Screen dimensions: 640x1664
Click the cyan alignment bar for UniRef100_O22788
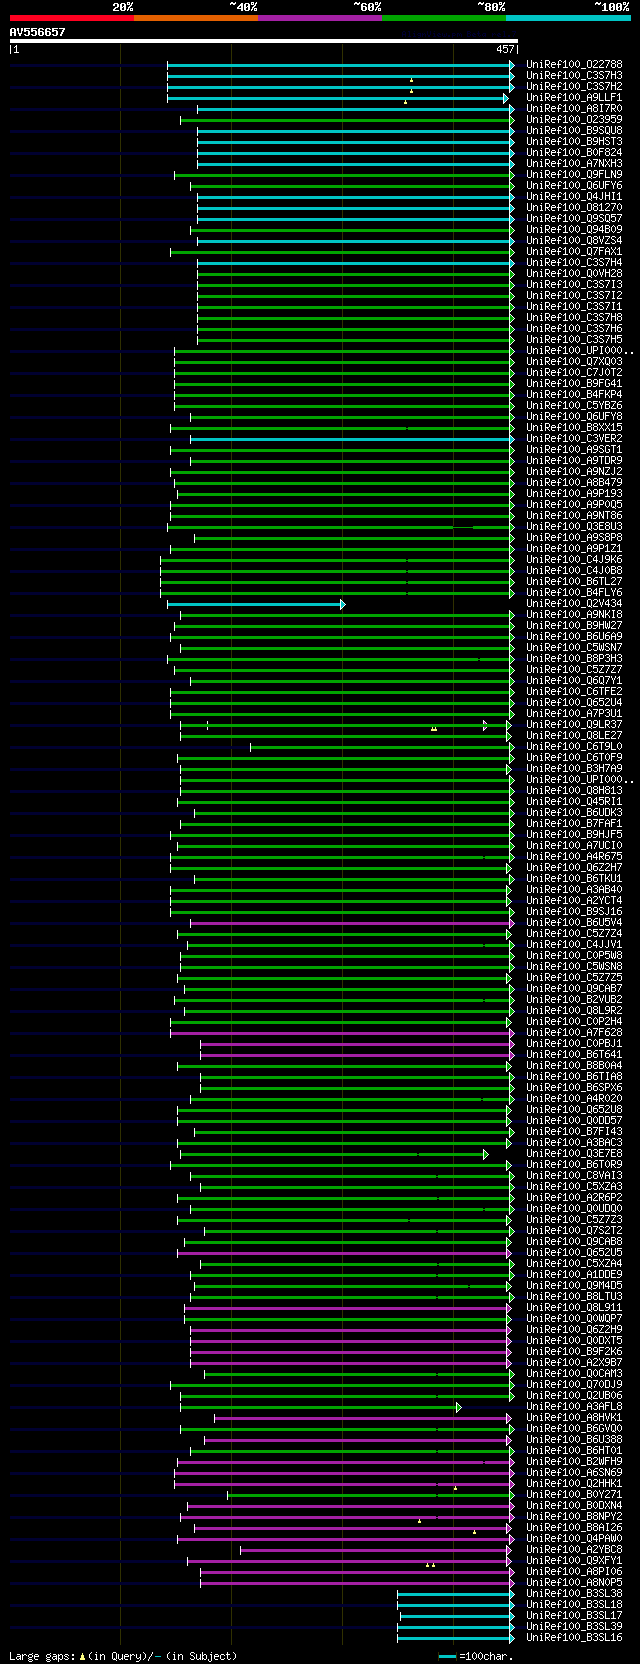pos(340,65)
